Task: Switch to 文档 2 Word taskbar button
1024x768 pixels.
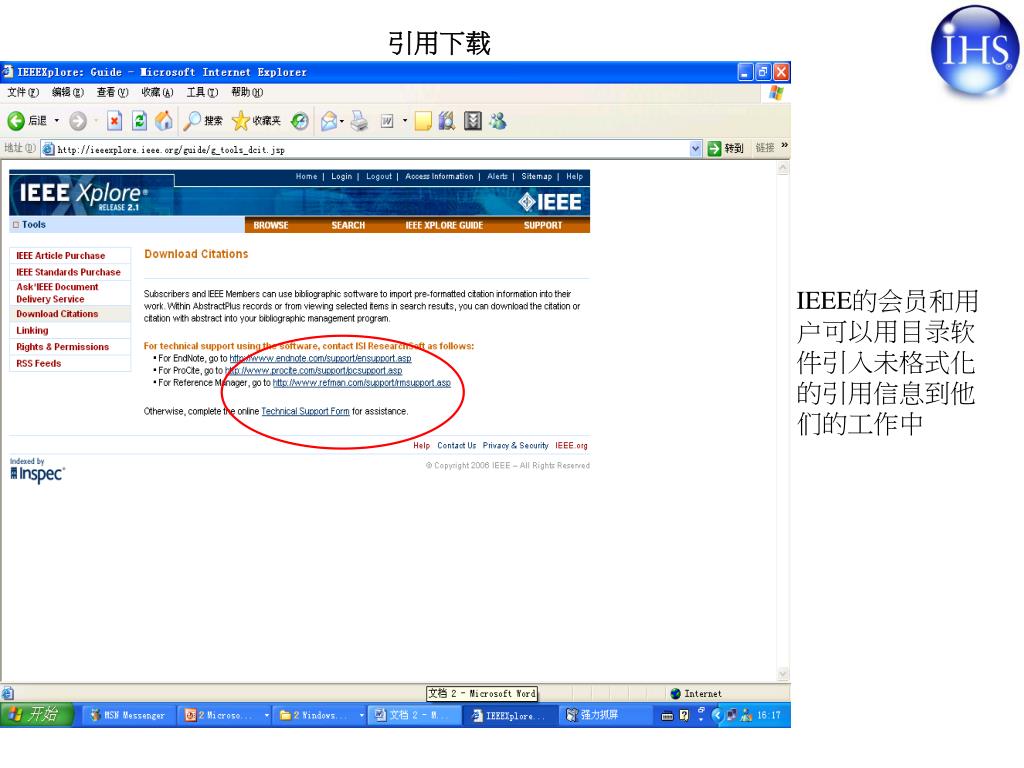Action: click(415, 716)
